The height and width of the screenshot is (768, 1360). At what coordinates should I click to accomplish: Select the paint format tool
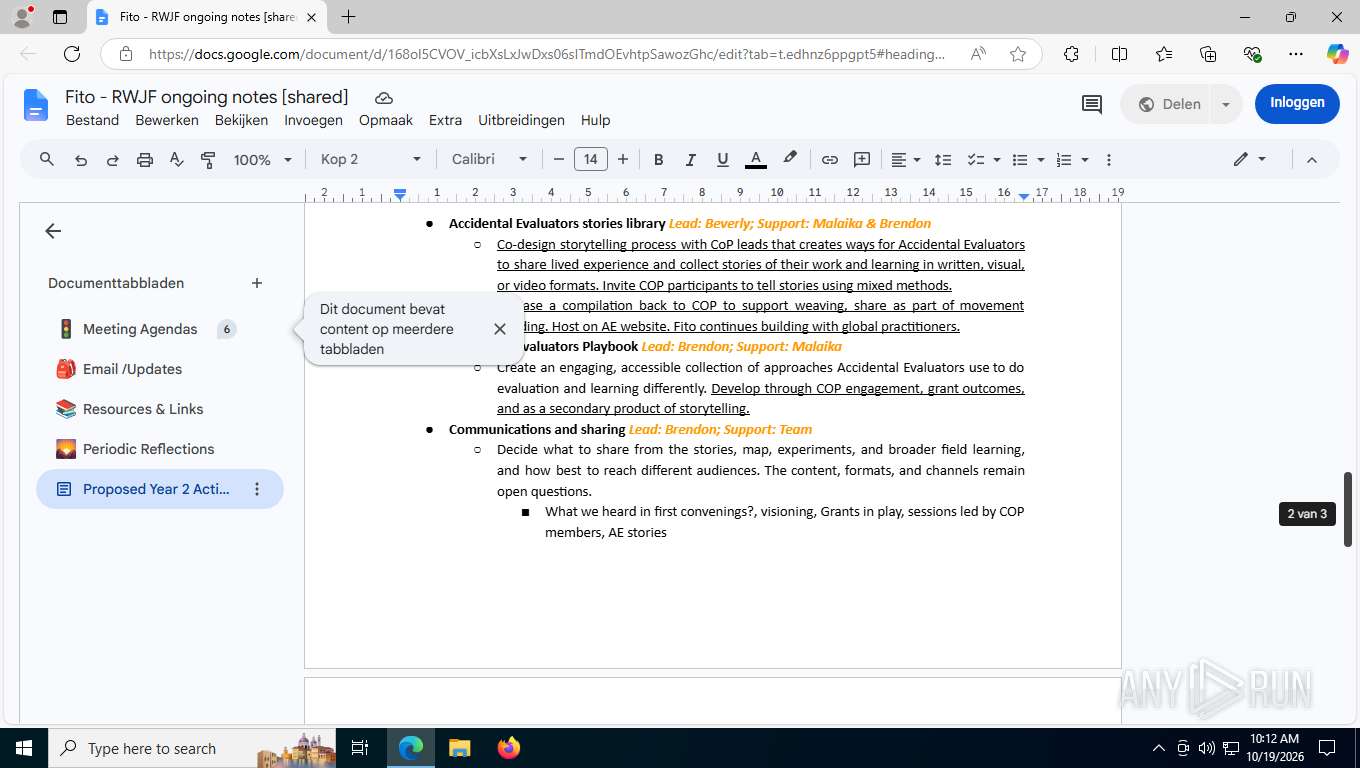(x=208, y=160)
